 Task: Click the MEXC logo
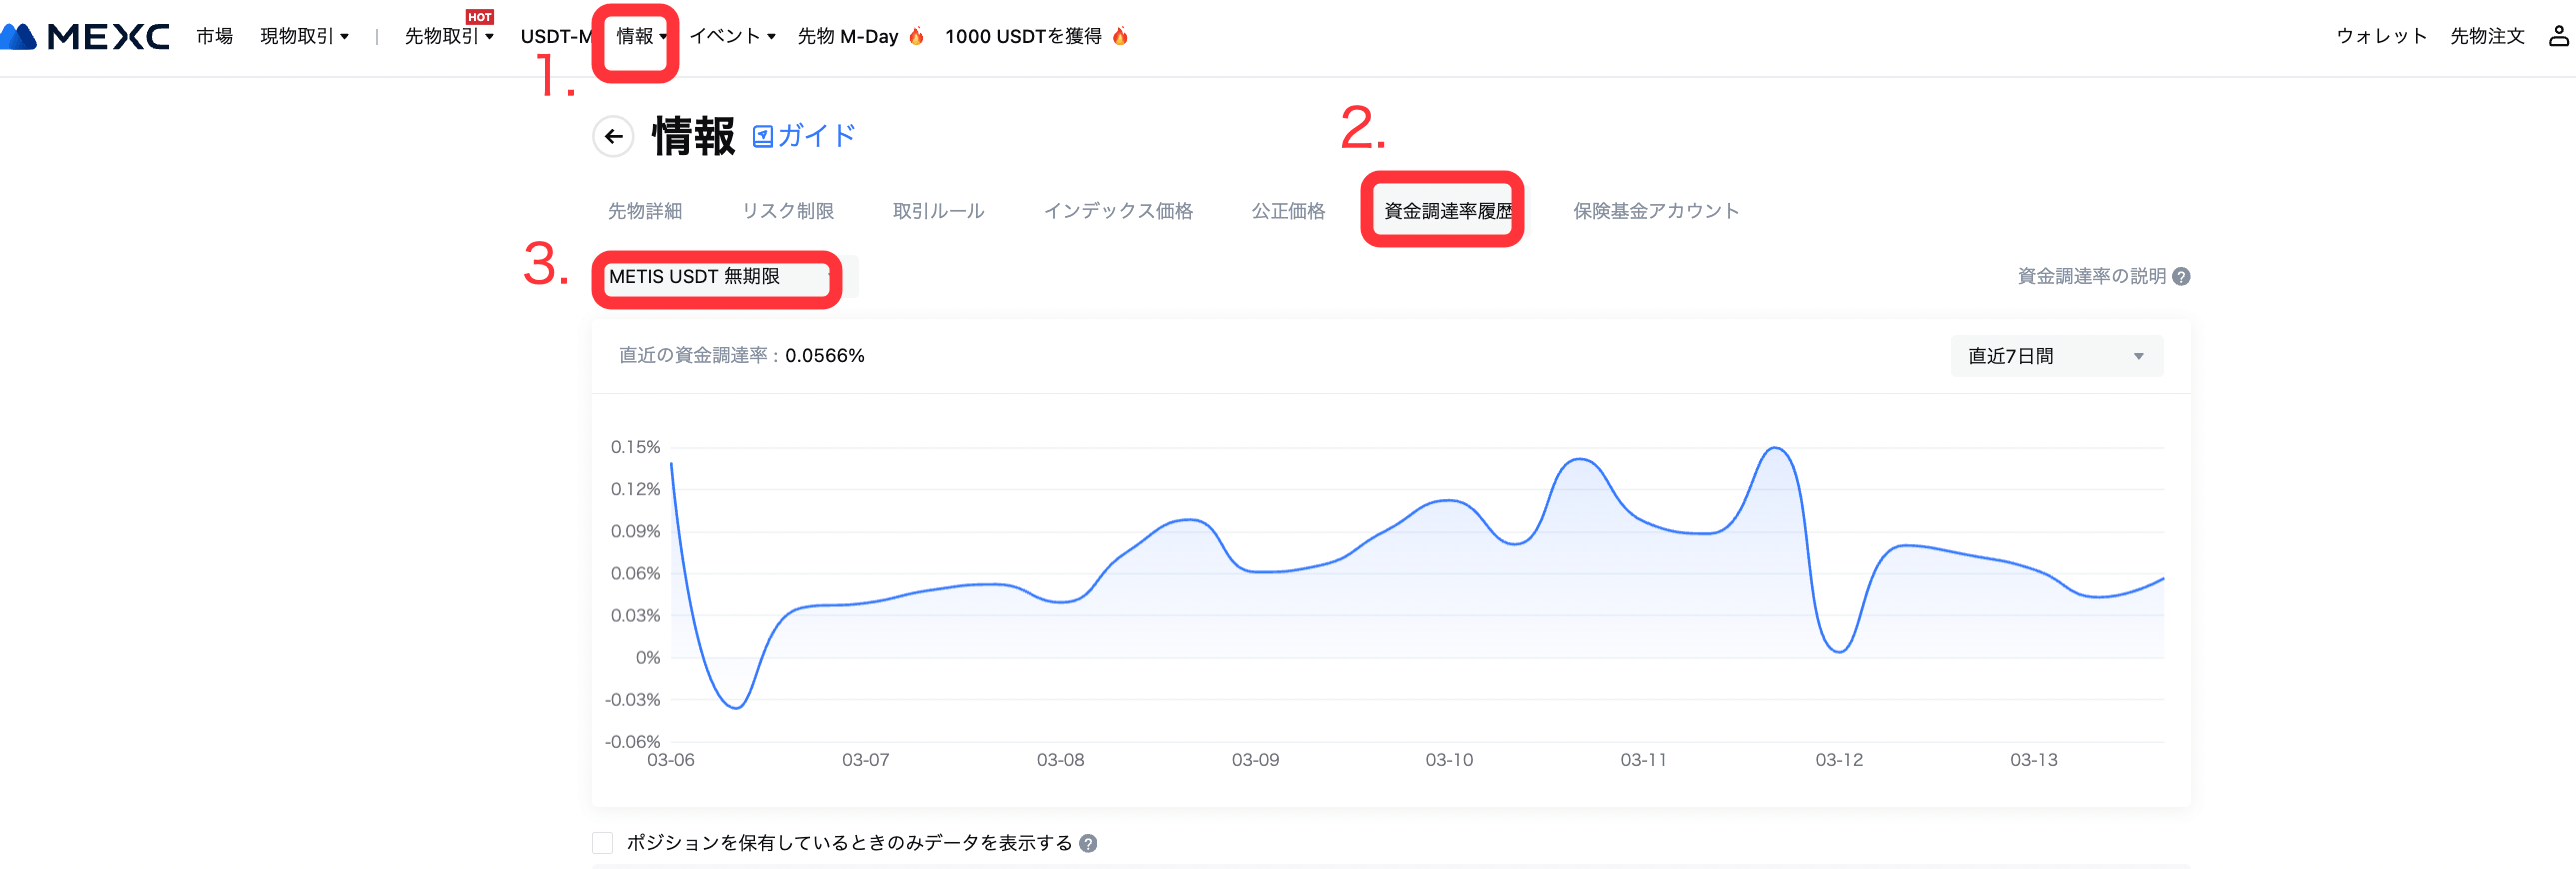pos(86,37)
